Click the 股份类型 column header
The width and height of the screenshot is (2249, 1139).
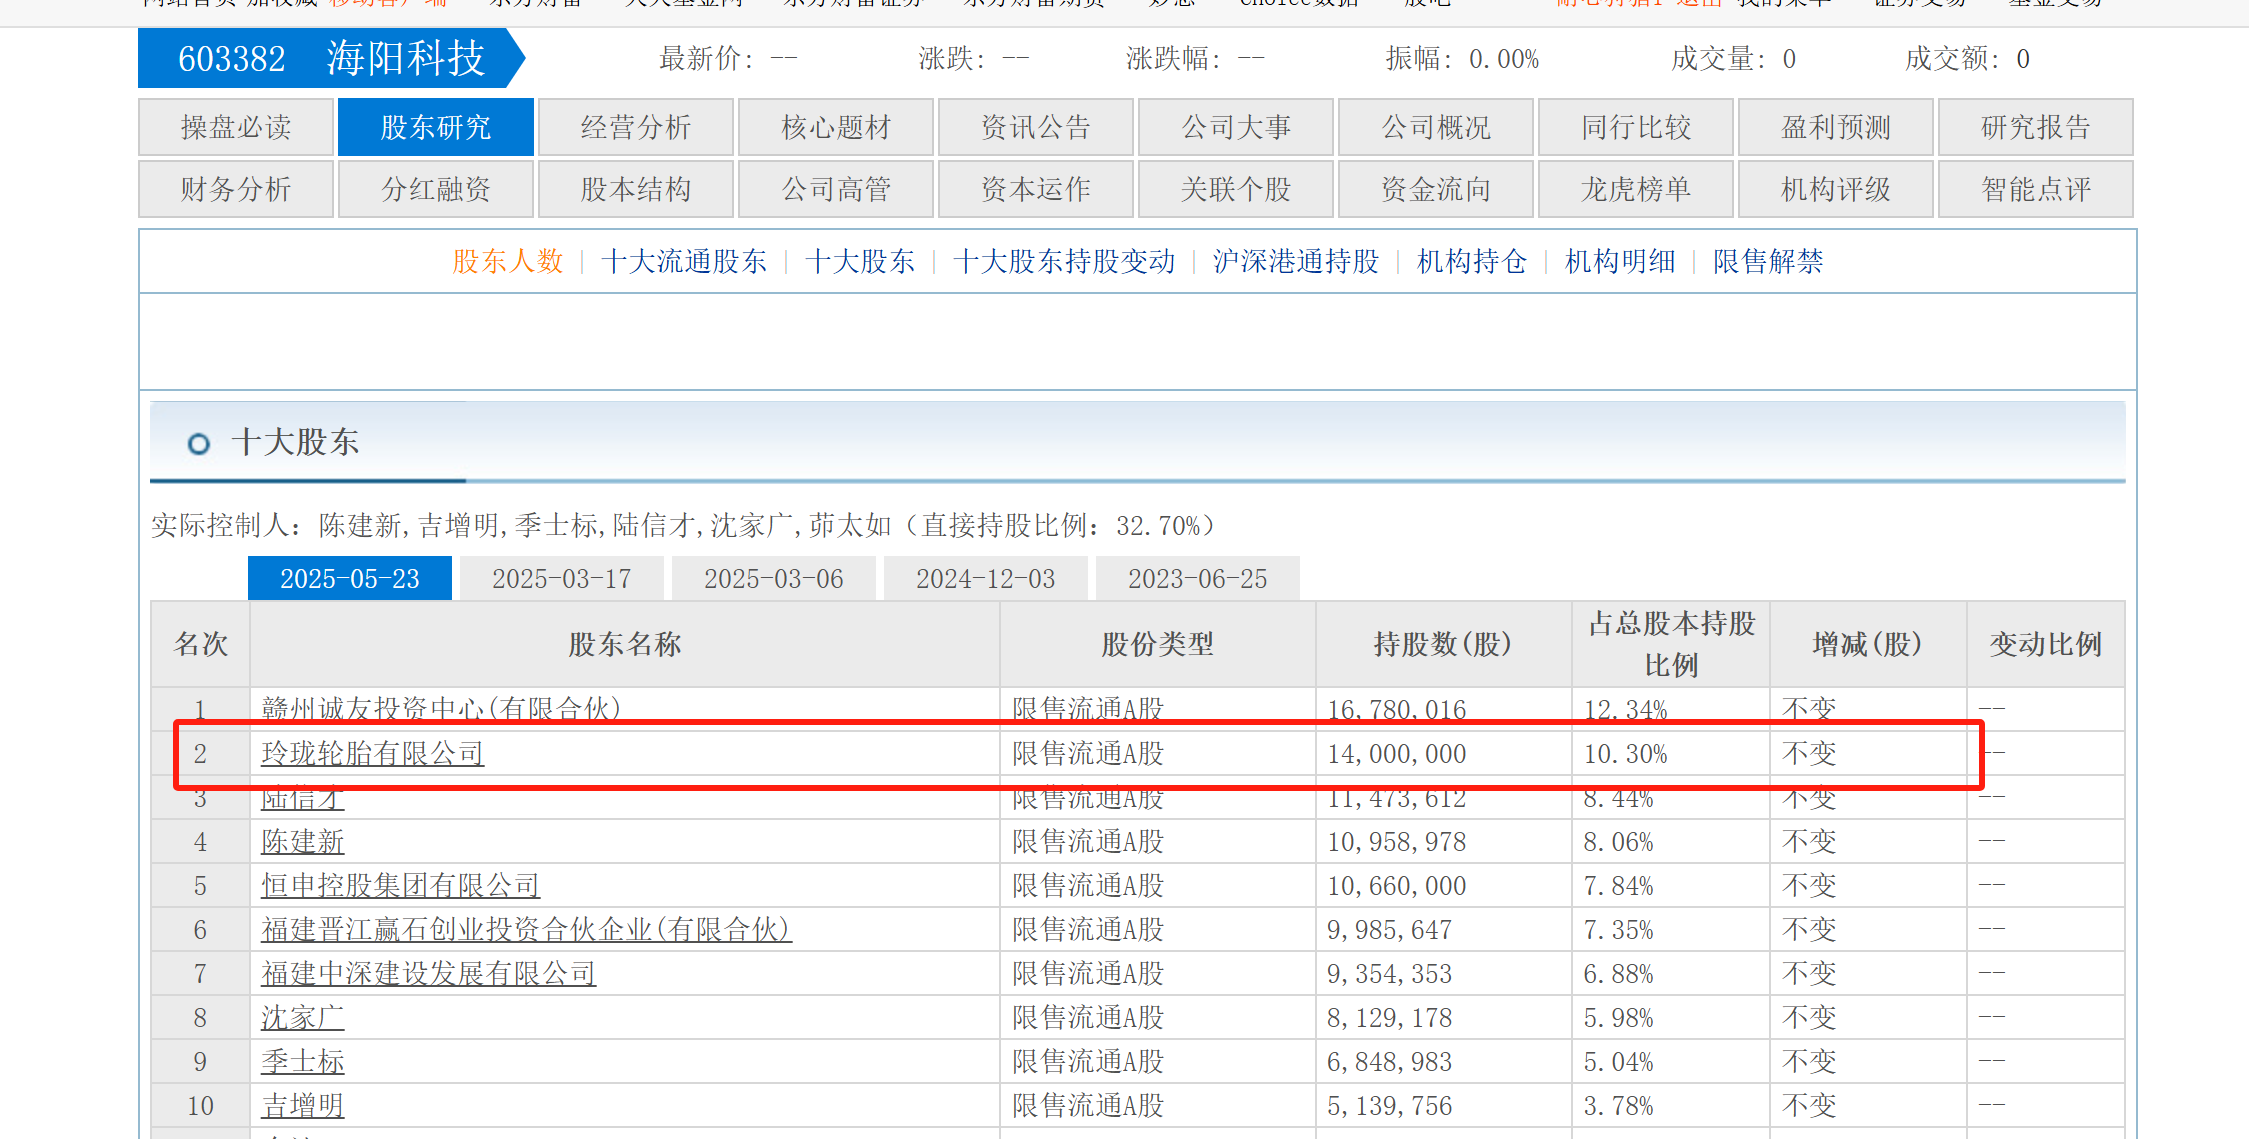pyautogui.click(x=1158, y=644)
